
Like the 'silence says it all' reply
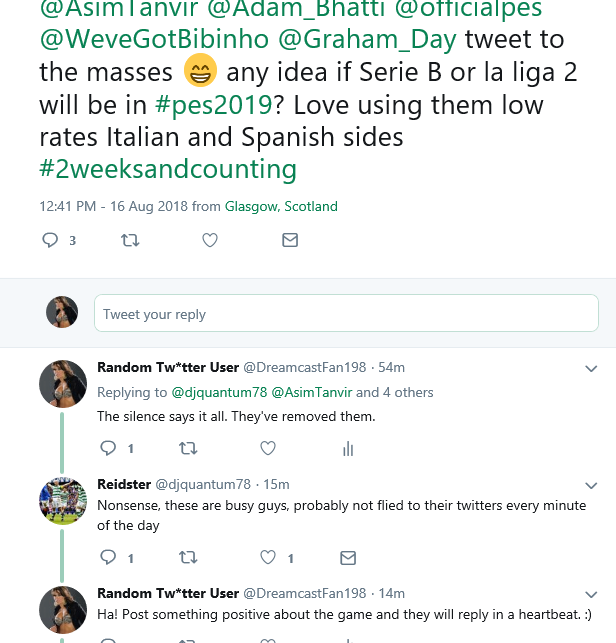click(268, 449)
